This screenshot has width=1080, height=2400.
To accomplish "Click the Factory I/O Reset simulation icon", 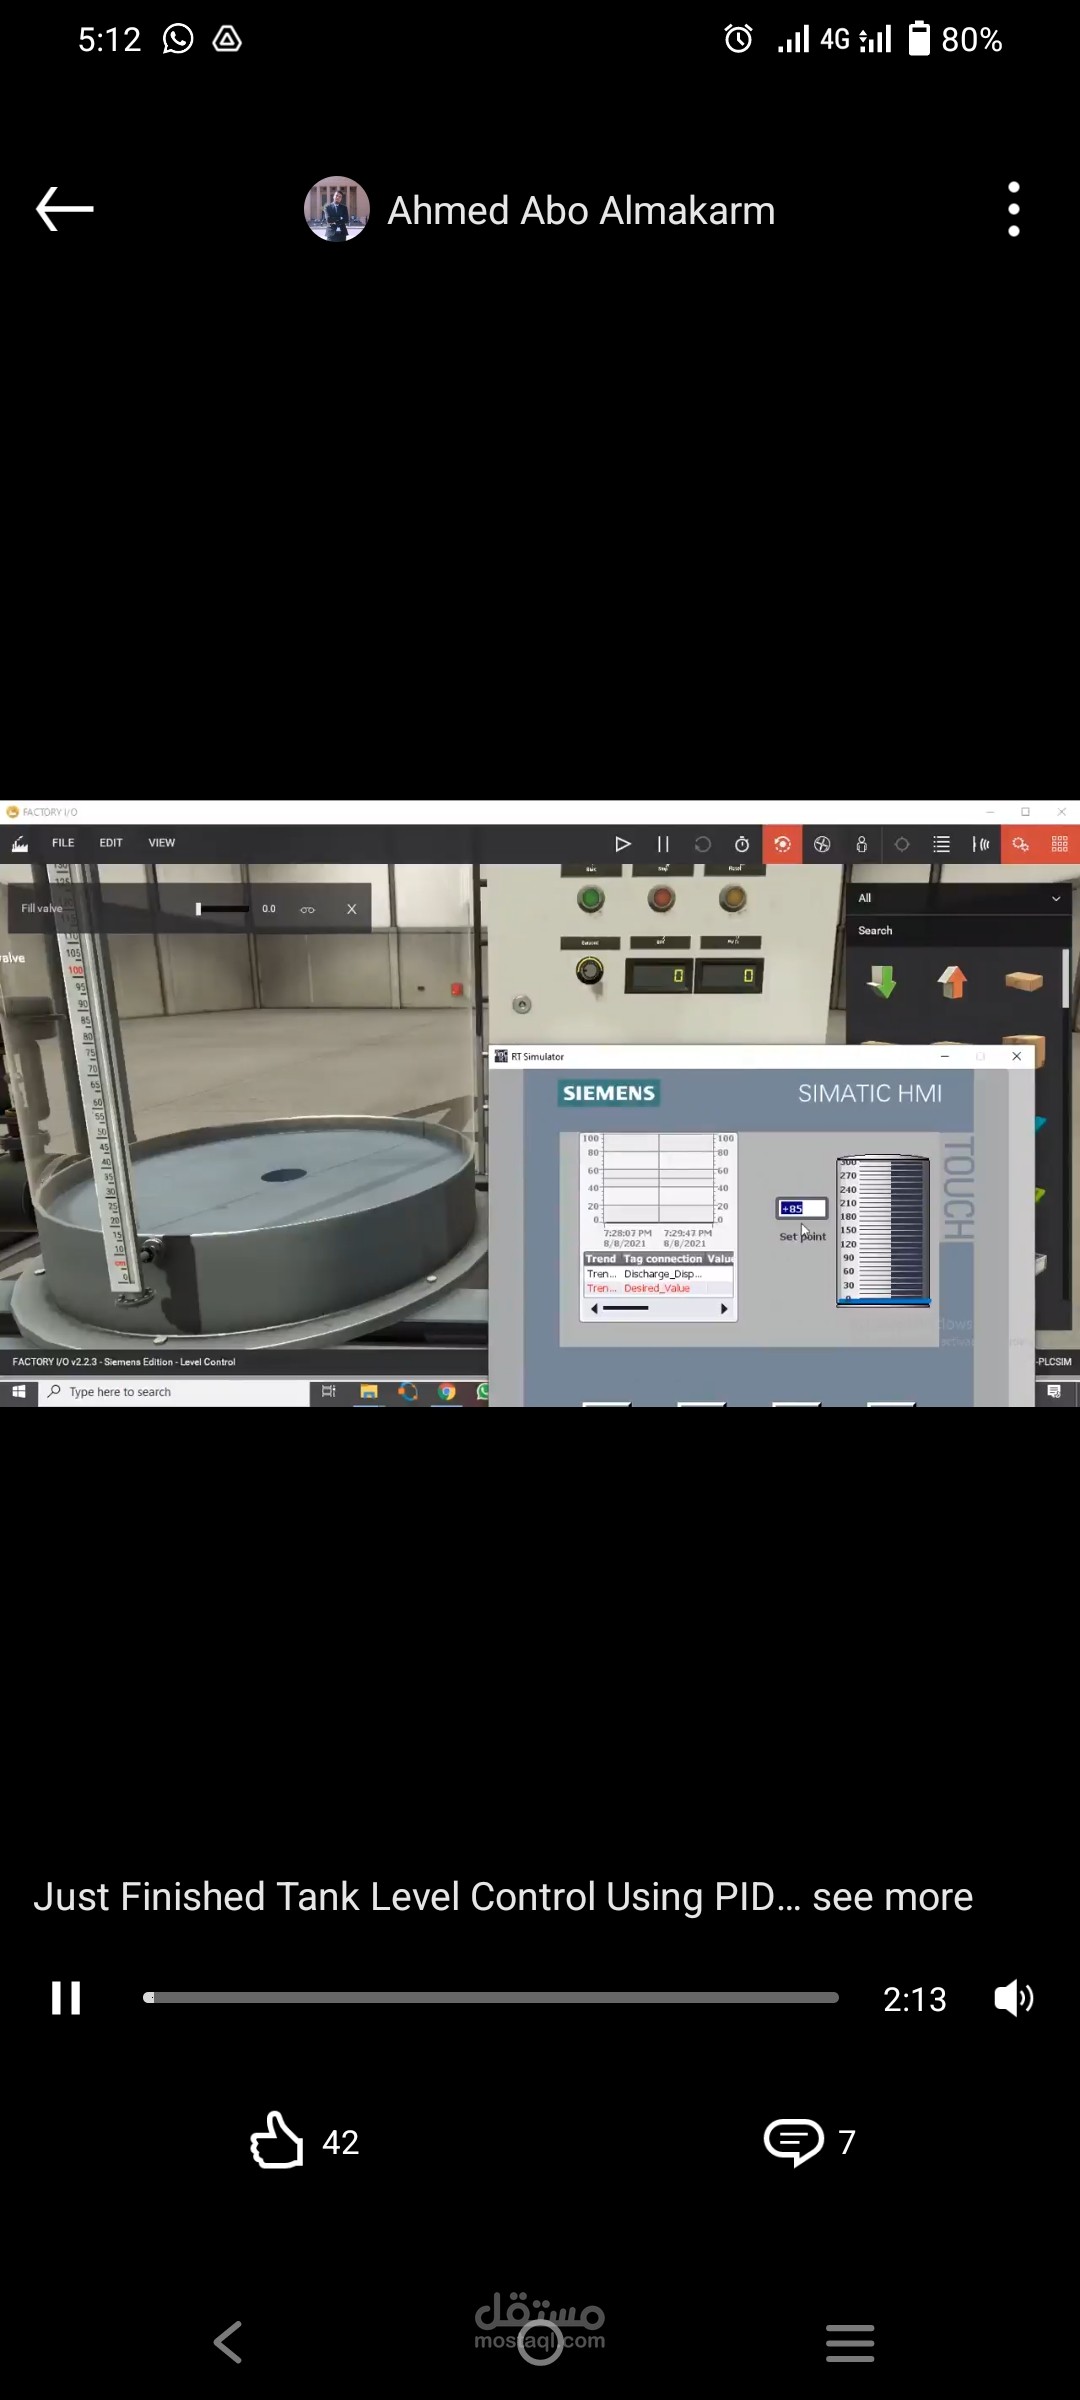I will pyautogui.click(x=703, y=844).
